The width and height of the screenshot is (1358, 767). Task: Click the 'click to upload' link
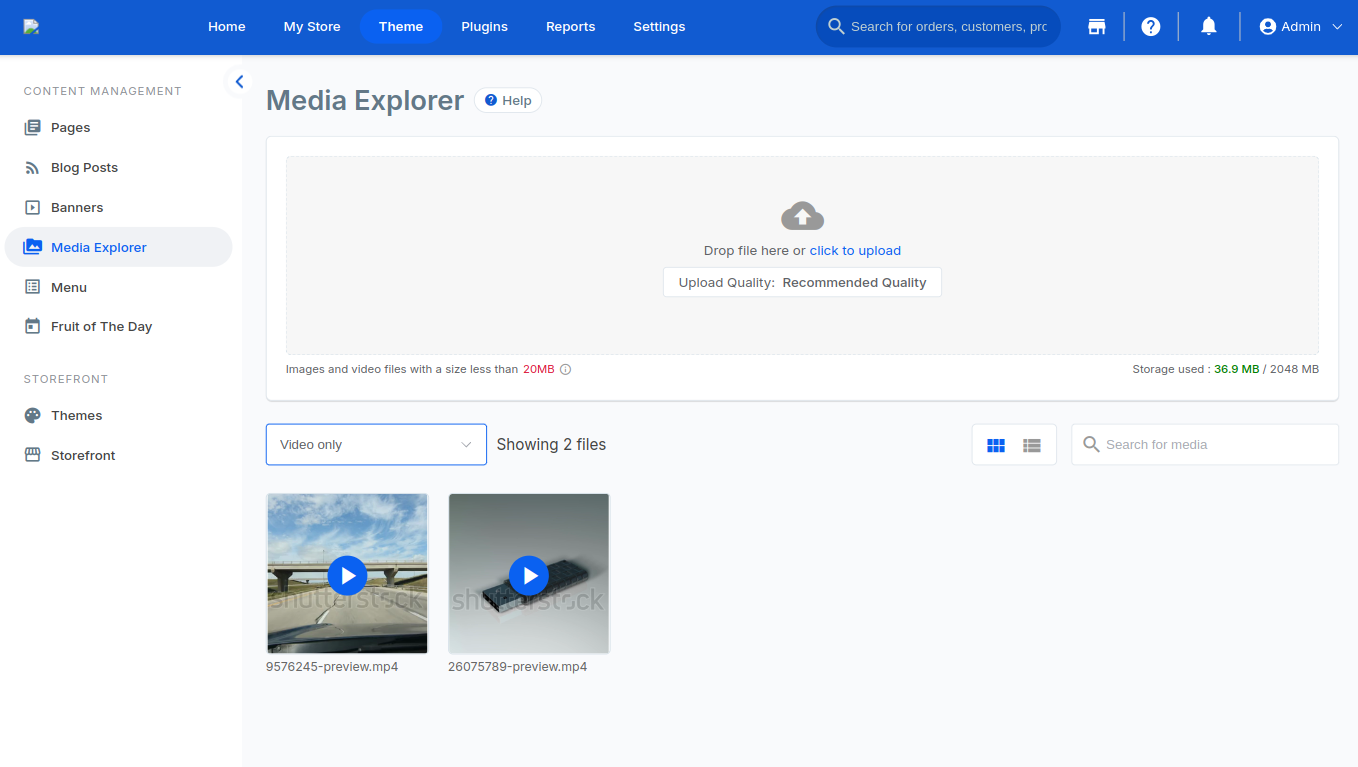(x=855, y=251)
